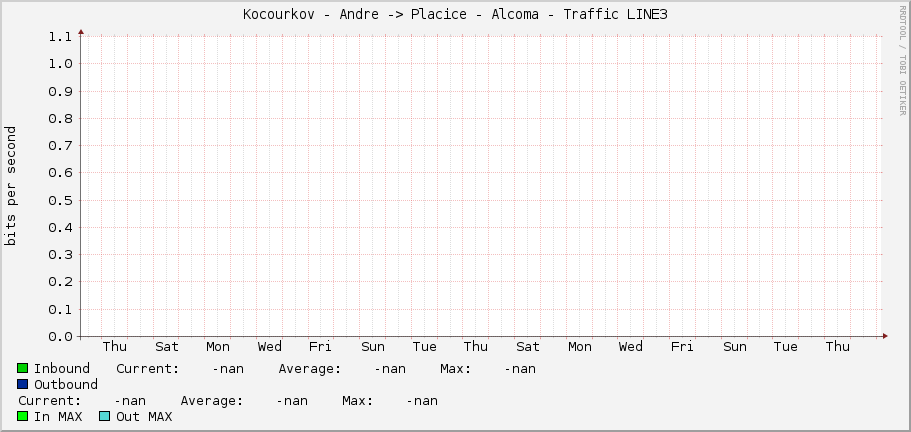
Task: Click the cyan Out MAX legend swatch
Action: click(x=105, y=416)
